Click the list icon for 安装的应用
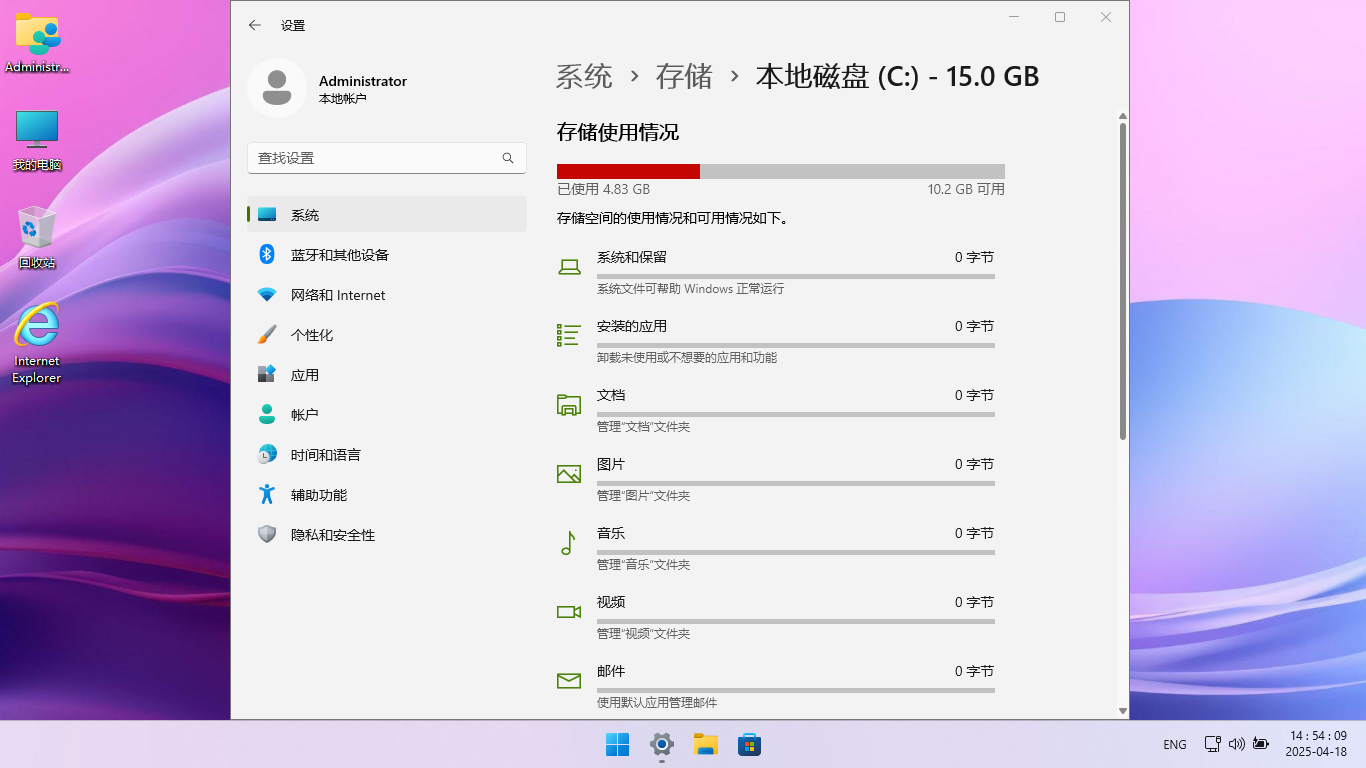This screenshot has width=1366, height=768. pyautogui.click(x=569, y=335)
